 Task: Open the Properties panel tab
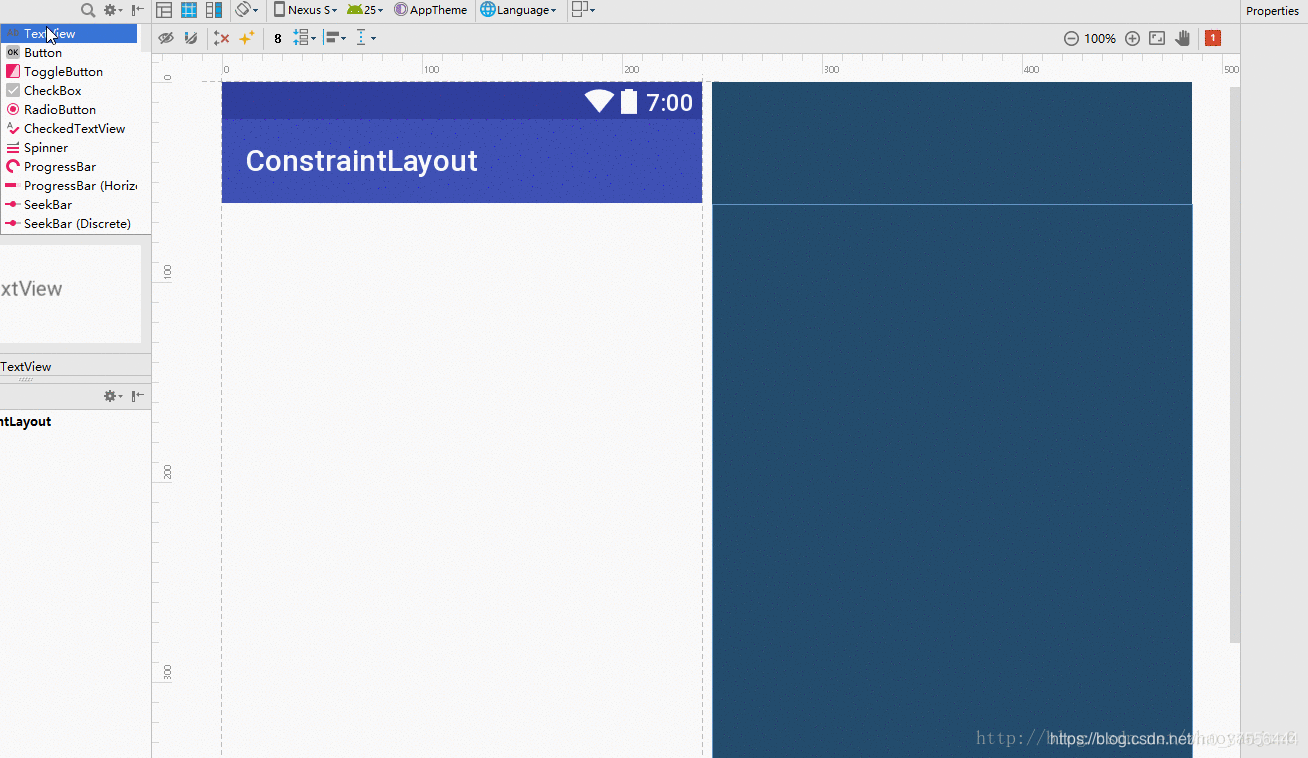click(x=1272, y=11)
